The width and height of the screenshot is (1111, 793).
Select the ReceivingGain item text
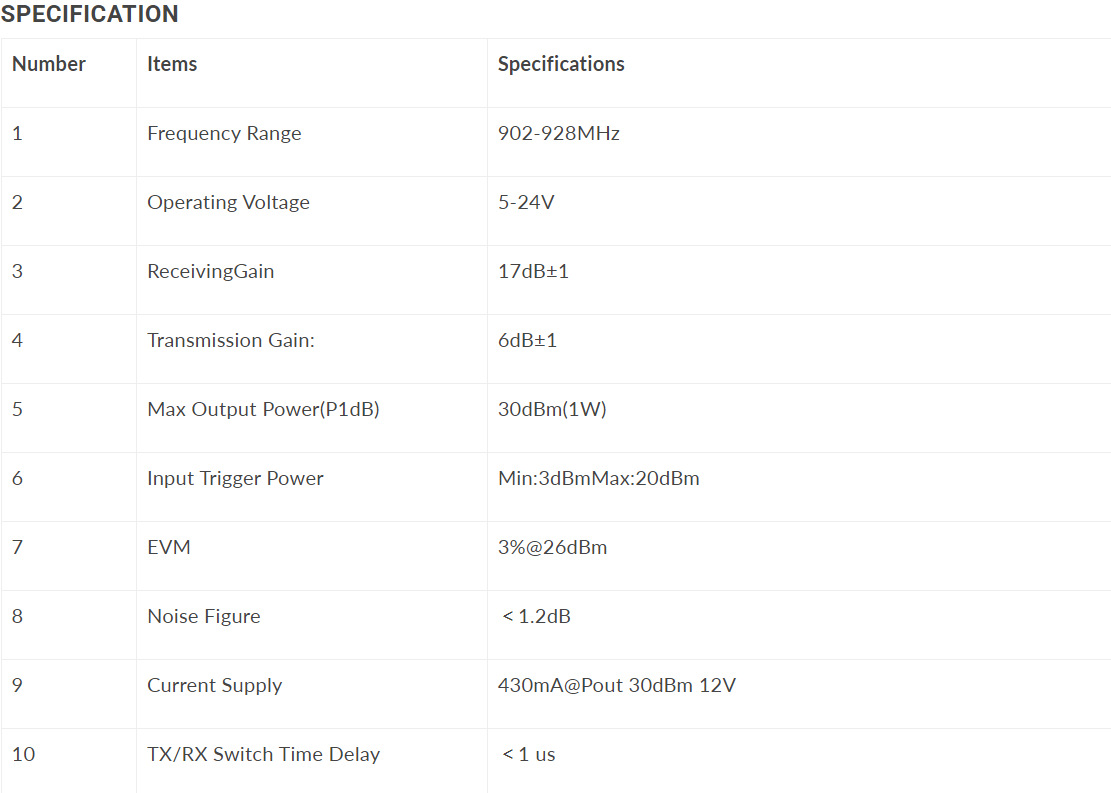[x=210, y=271]
